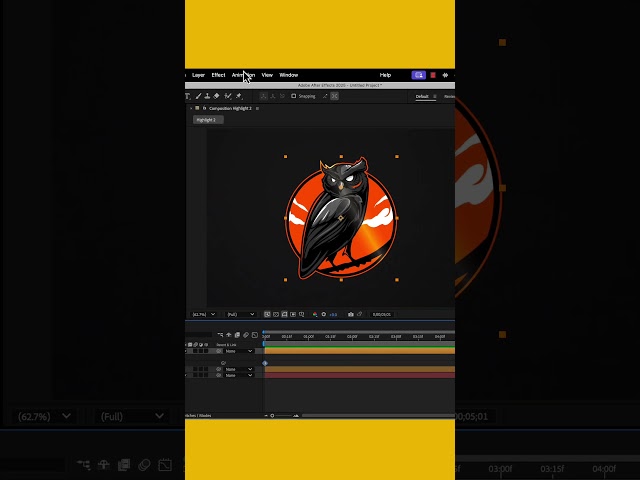Open the Composition Mini-Flowchart icon
The width and height of the screenshot is (640, 480).
click(x=220, y=335)
